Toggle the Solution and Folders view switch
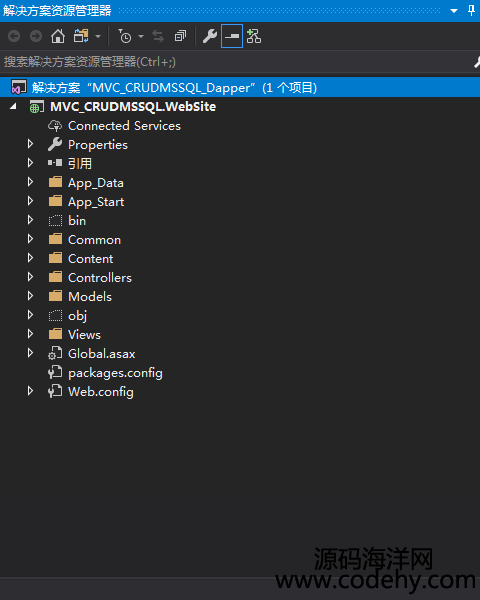Image resolution: width=480 pixels, height=600 pixels. [x=81, y=36]
